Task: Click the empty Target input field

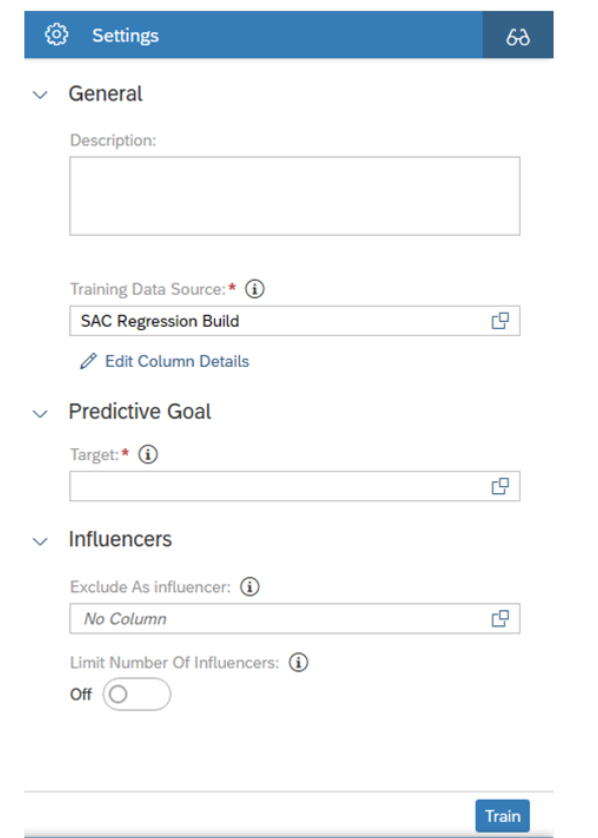Action: 294,486
